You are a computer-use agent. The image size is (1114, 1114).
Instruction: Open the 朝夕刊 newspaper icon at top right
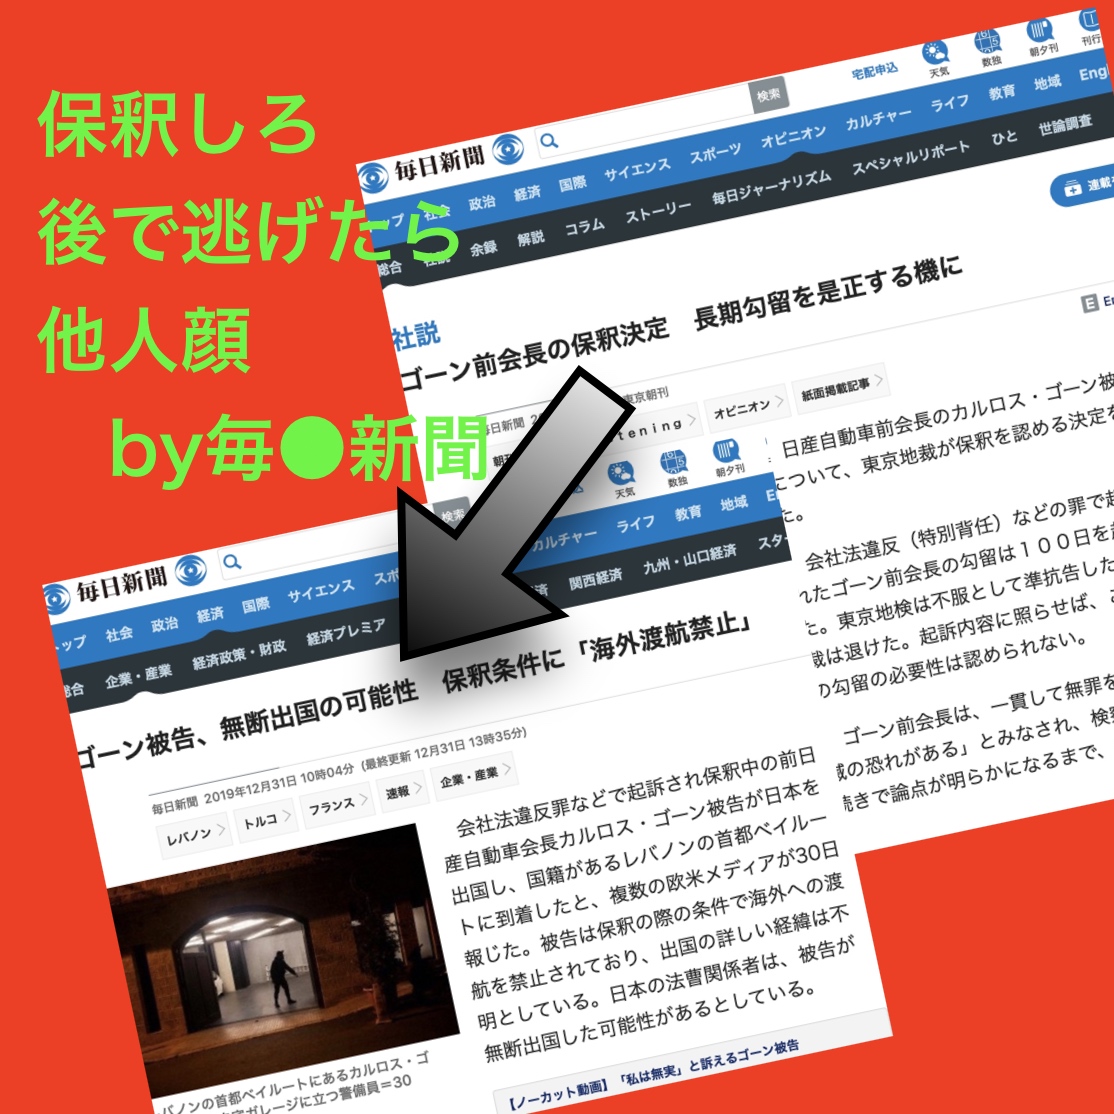tap(1040, 32)
